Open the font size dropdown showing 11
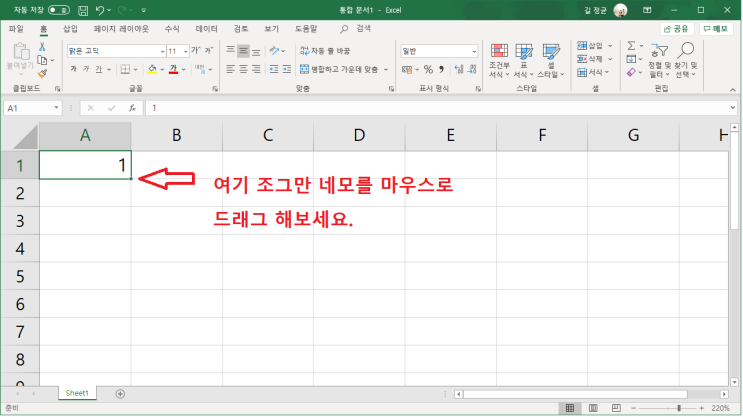This screenshot has height=417, width=743. pos(185,51)
